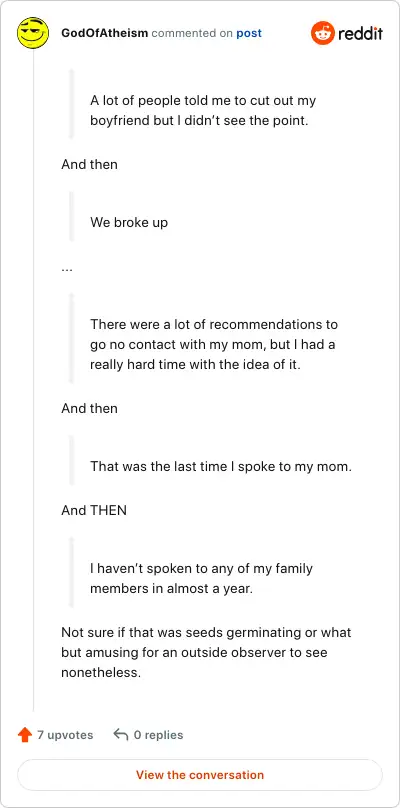This screenshot has width=400, height=808.
Task: Click the quote about cutting out boyfriend
Action: pyautogui.click(x=203, y=110)
